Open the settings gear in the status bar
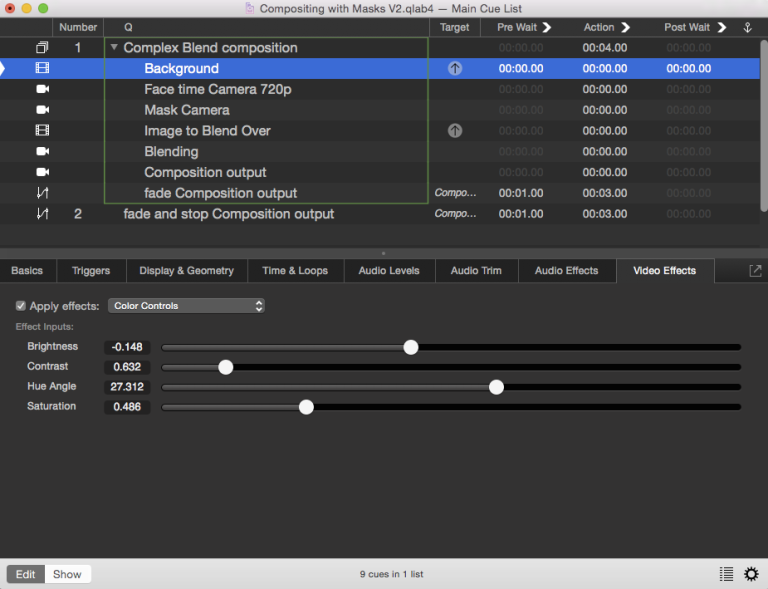The width and height of the screenshot is (768, 589). 751,574
